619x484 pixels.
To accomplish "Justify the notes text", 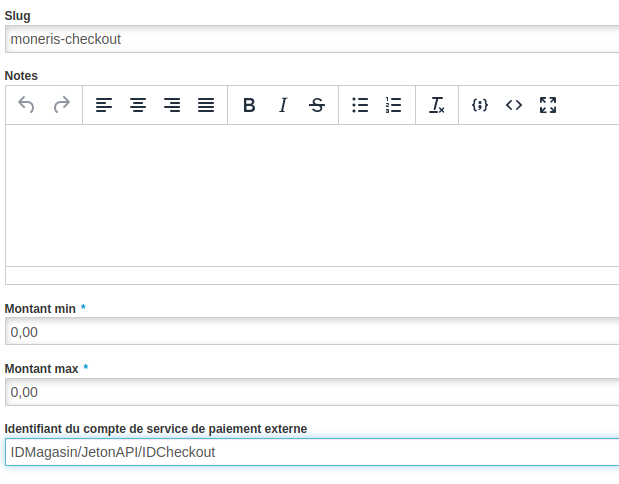I will click(206, 105).
